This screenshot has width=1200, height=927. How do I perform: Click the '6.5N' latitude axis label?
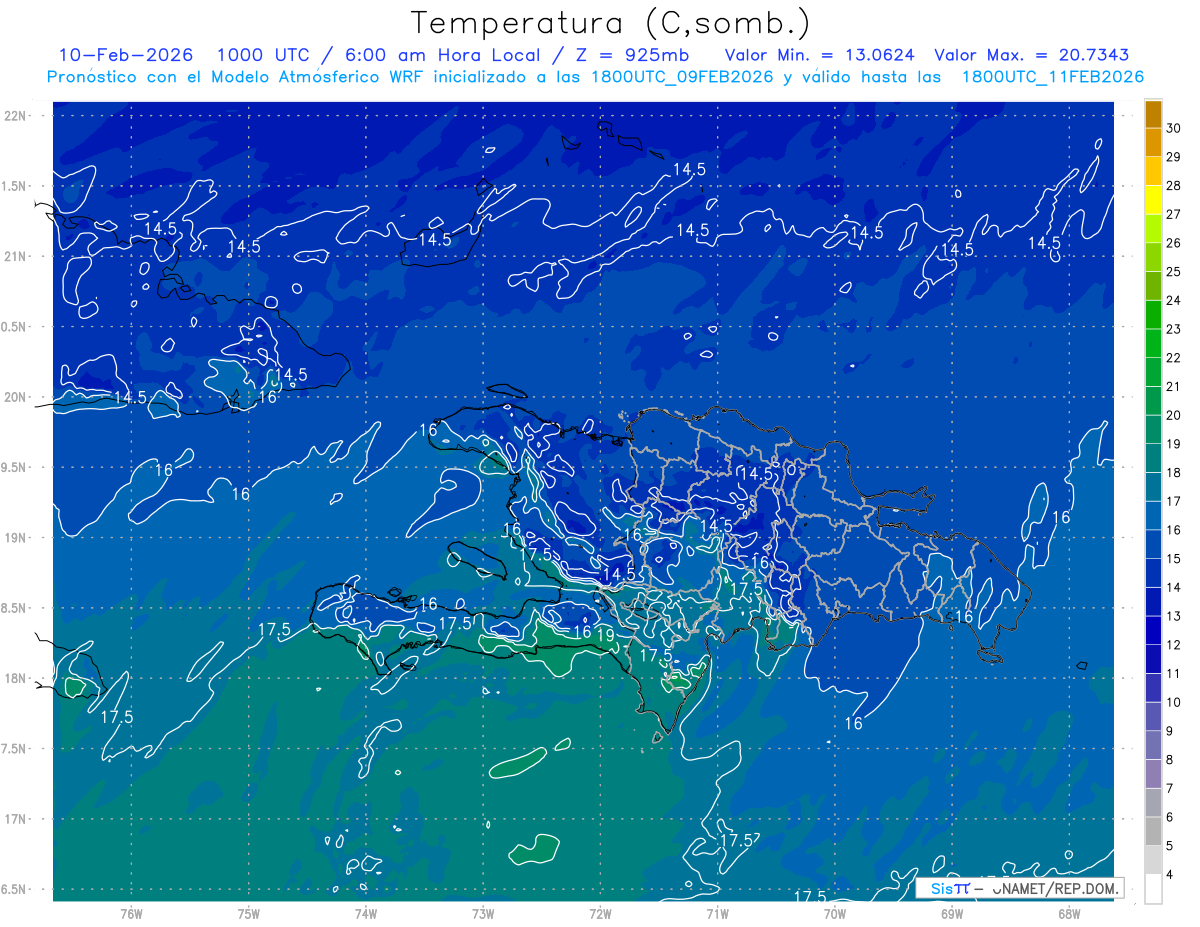coord(13,889)
